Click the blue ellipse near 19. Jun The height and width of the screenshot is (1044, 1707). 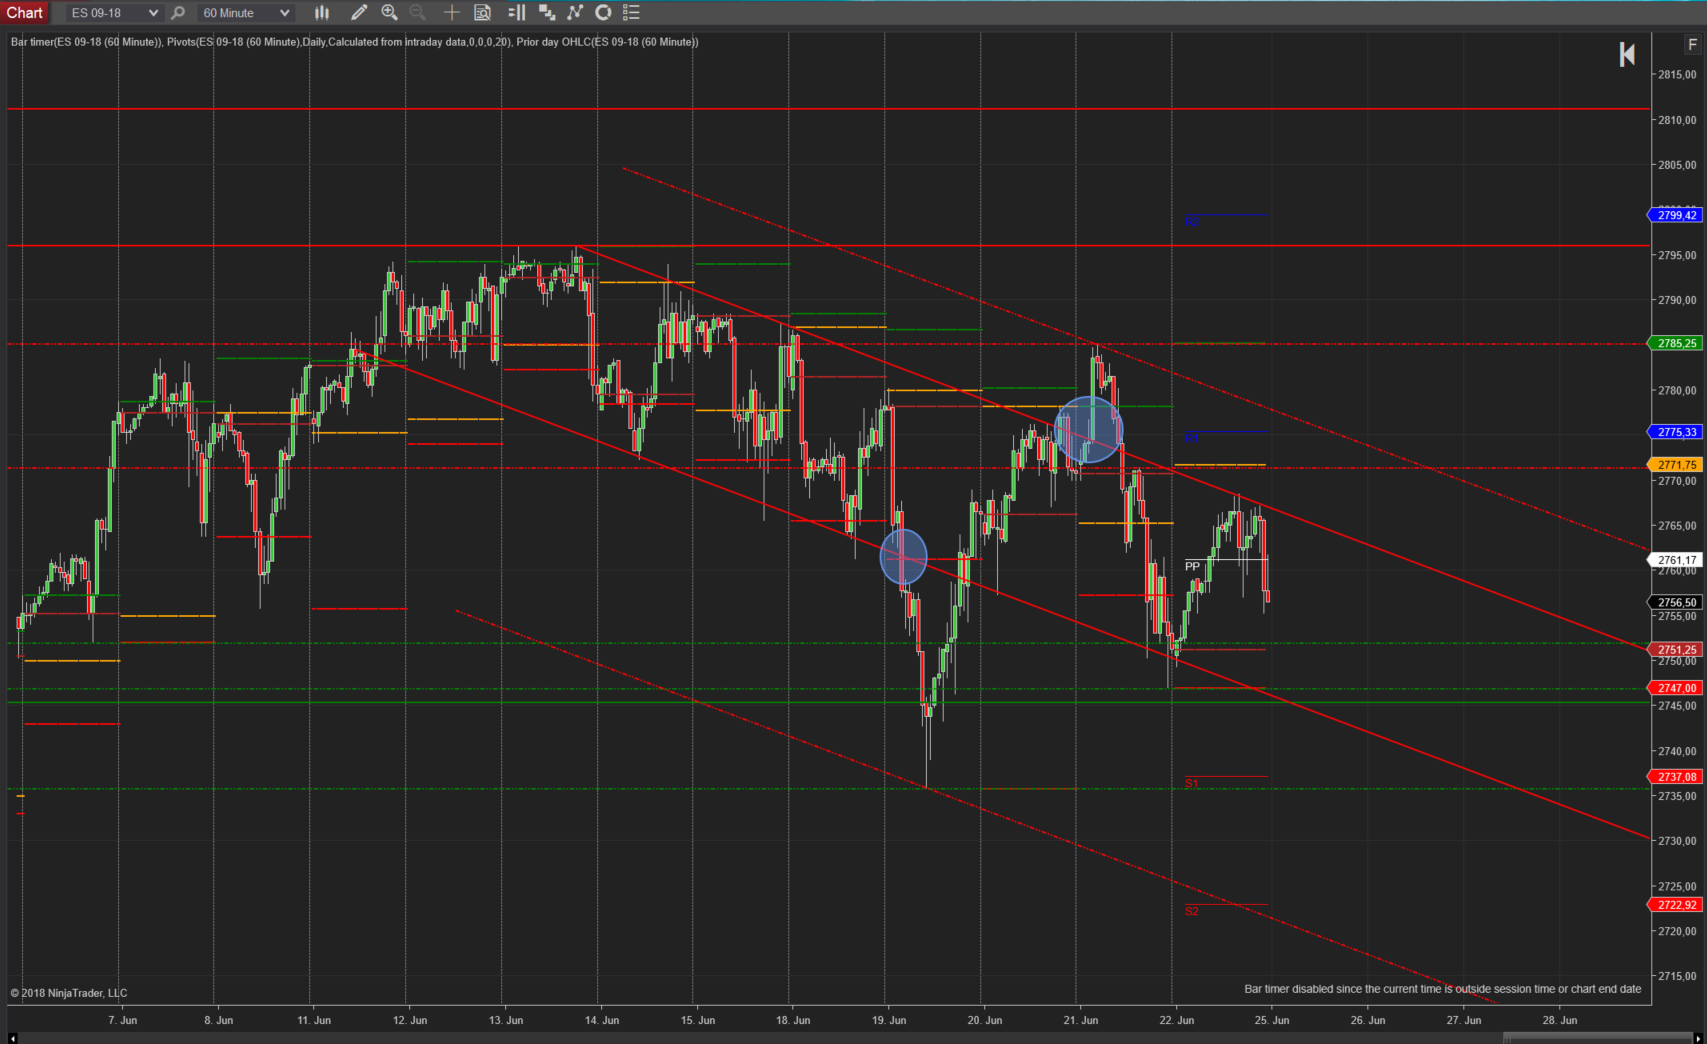pos(903,557)
